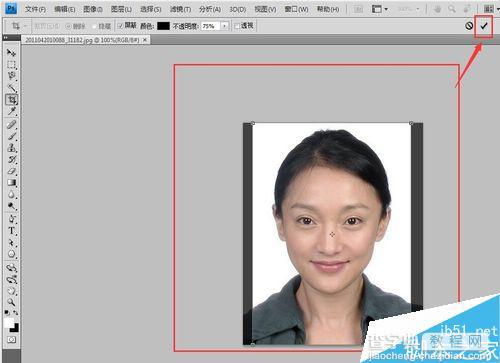Viewport: 500px width, 363px height.
Task: Open the 选择(S) menu
Action: [151, 9]
